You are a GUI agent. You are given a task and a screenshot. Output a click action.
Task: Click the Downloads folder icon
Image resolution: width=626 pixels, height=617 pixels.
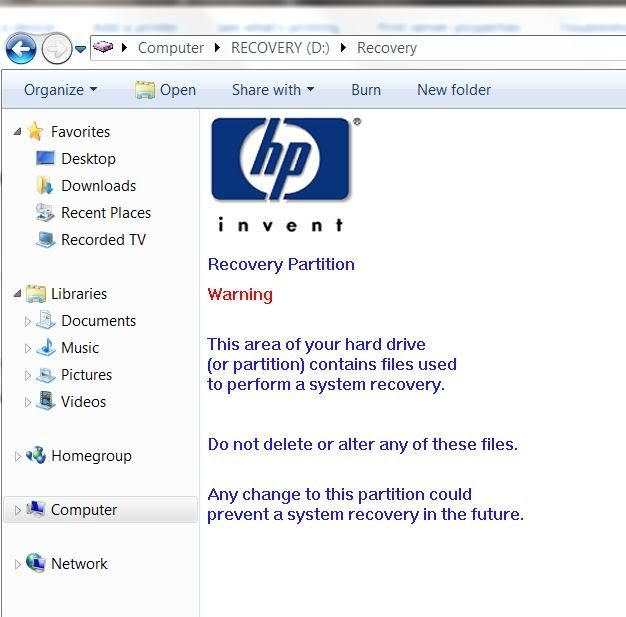coord(45,185)
